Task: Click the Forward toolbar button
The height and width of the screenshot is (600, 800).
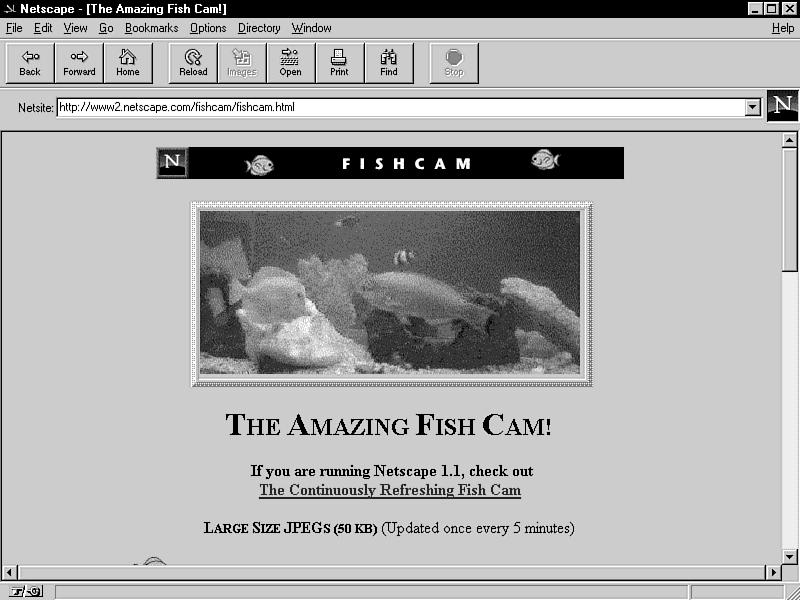Action: 79,63
